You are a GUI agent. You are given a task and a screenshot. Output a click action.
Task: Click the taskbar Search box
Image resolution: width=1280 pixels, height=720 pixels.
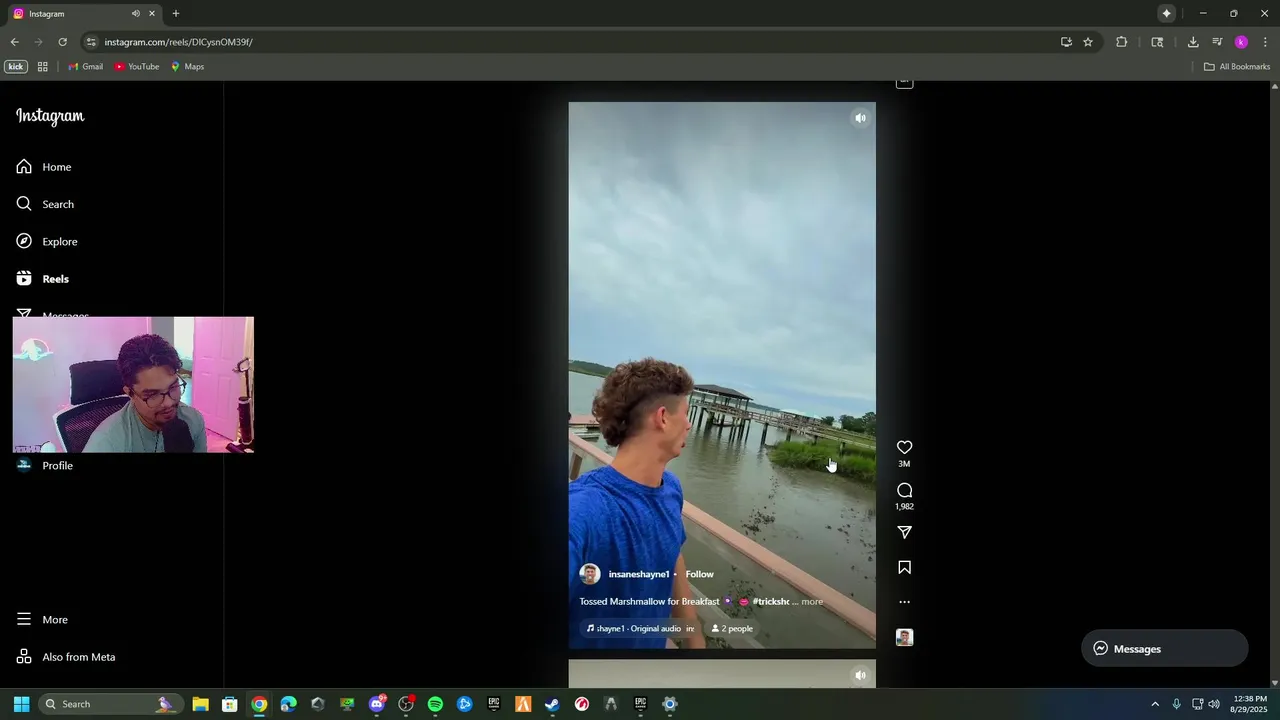110,704
